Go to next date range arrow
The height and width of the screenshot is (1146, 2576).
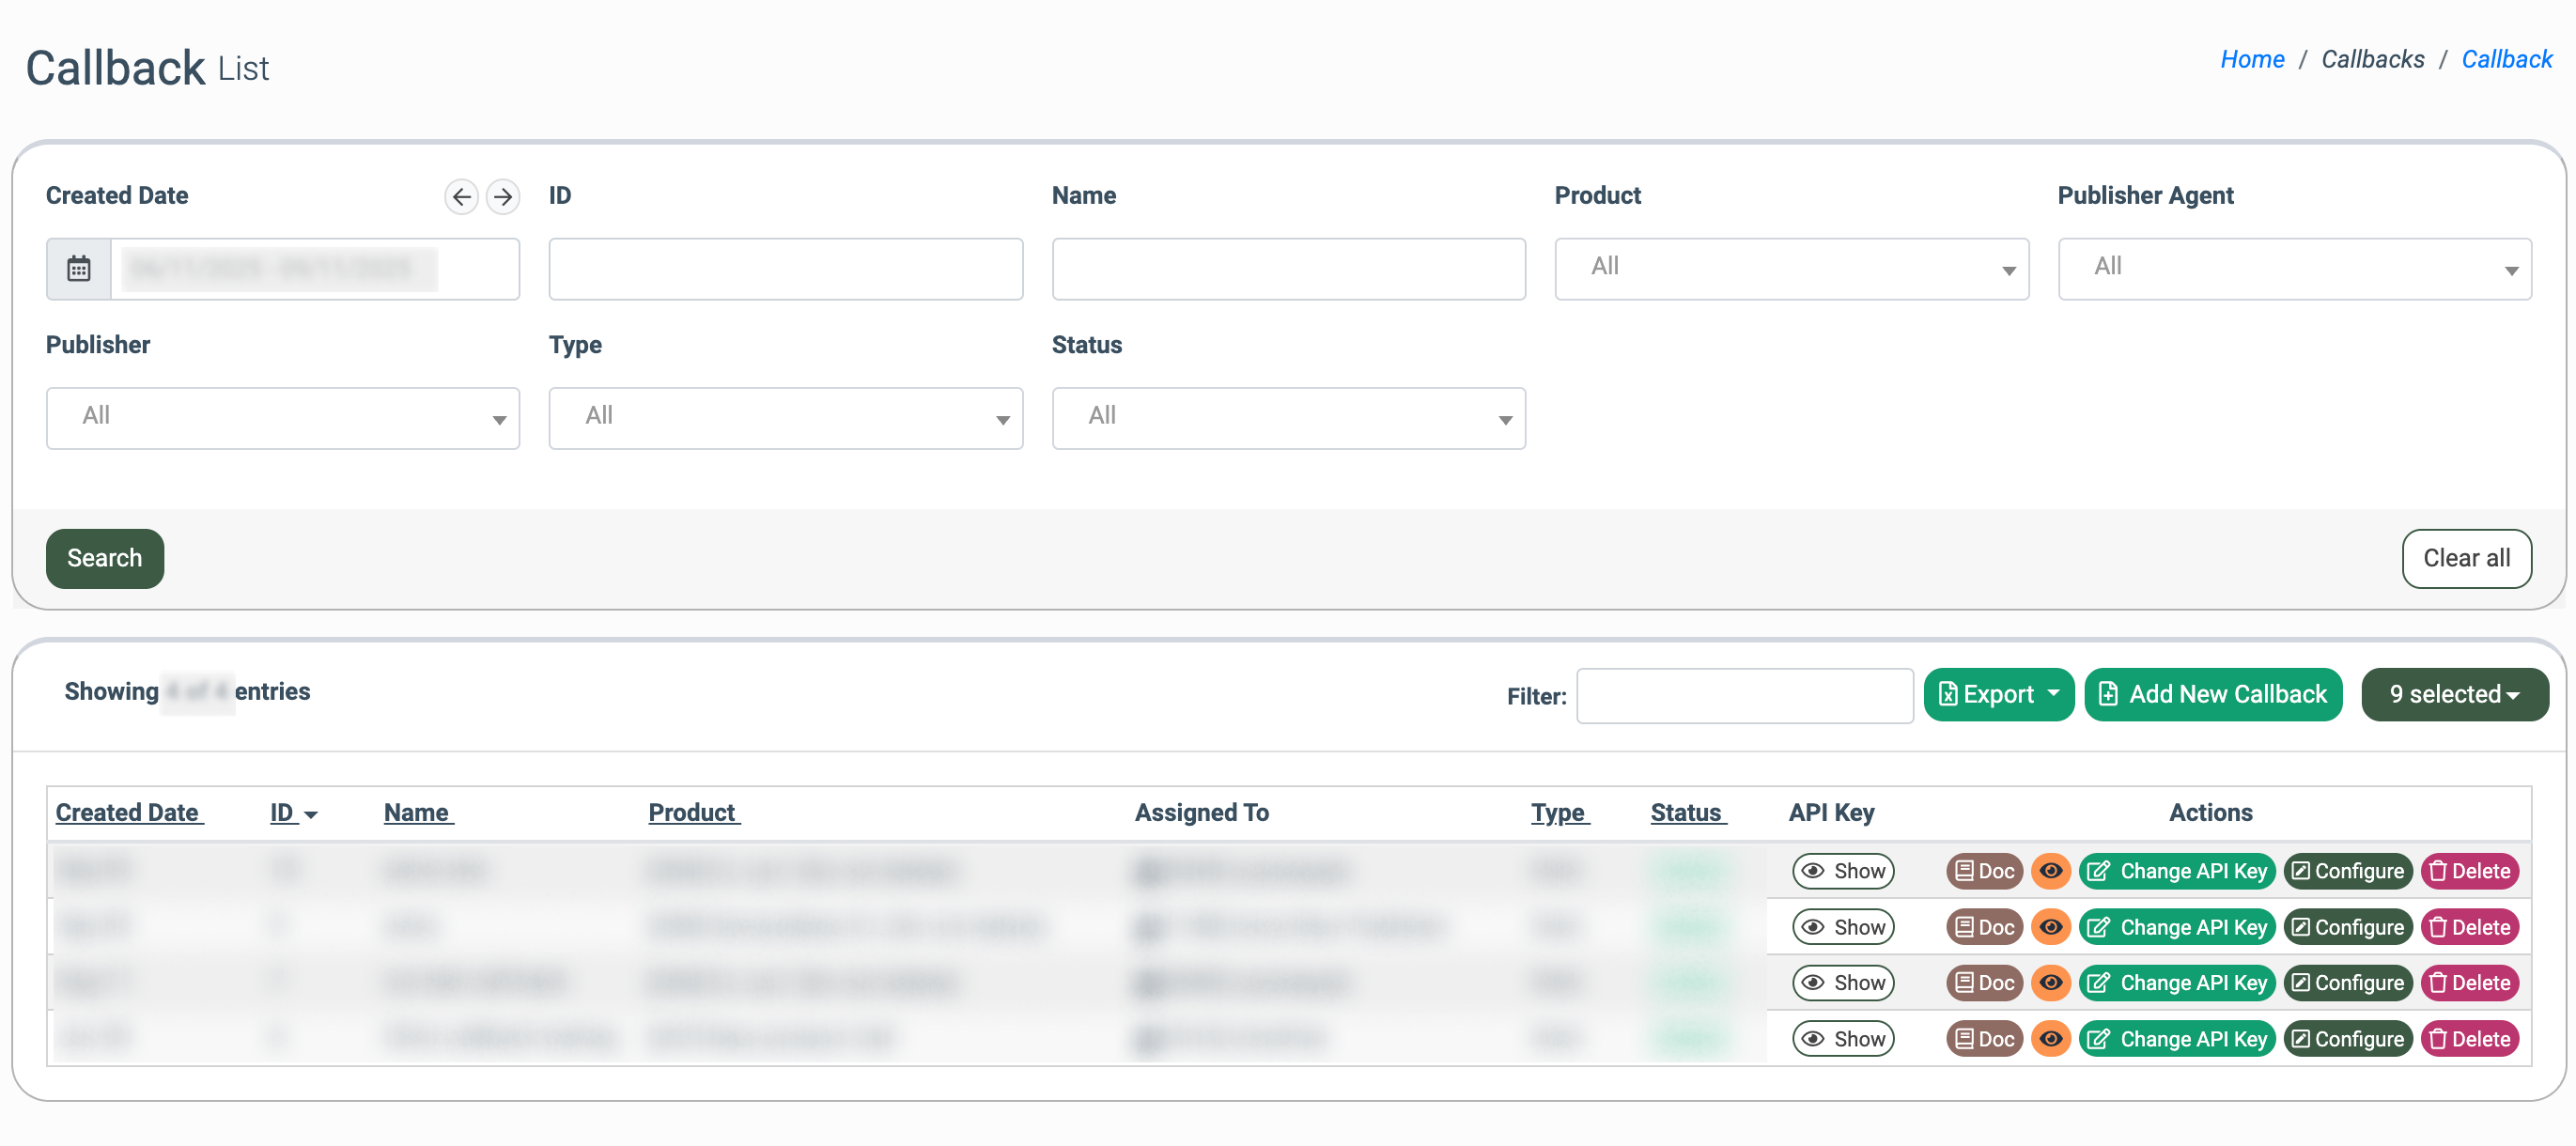tap(503, 197)
